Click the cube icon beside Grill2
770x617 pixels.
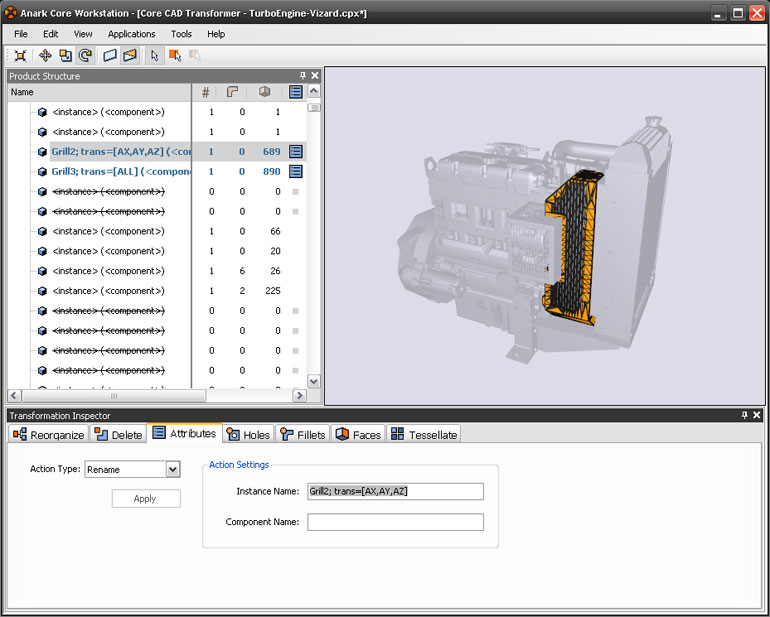[x=42, y=152]
